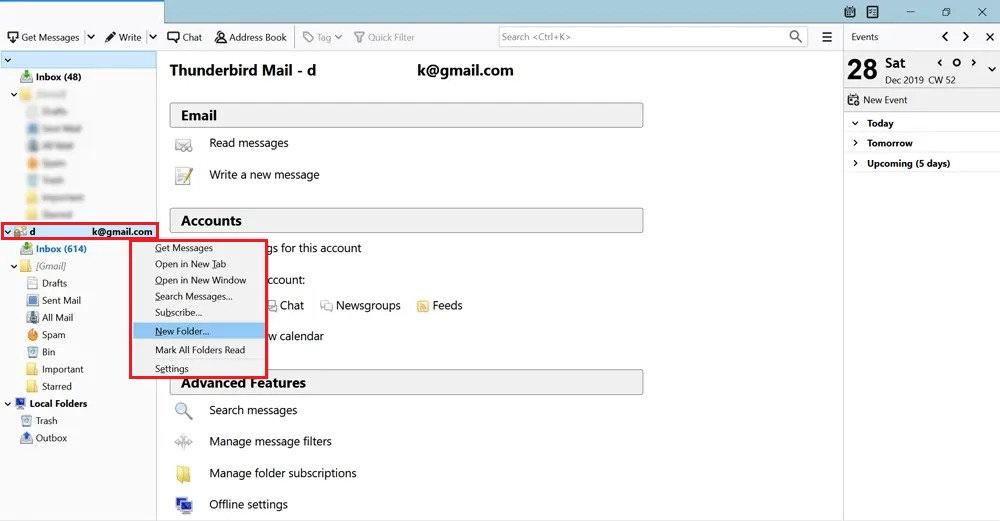Expand the Tomorrow events section

point(855,143)
